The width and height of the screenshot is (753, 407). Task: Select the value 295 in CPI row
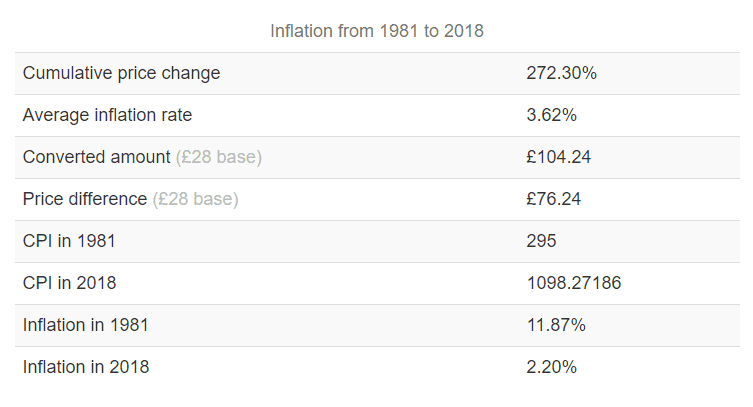[540, 241]
